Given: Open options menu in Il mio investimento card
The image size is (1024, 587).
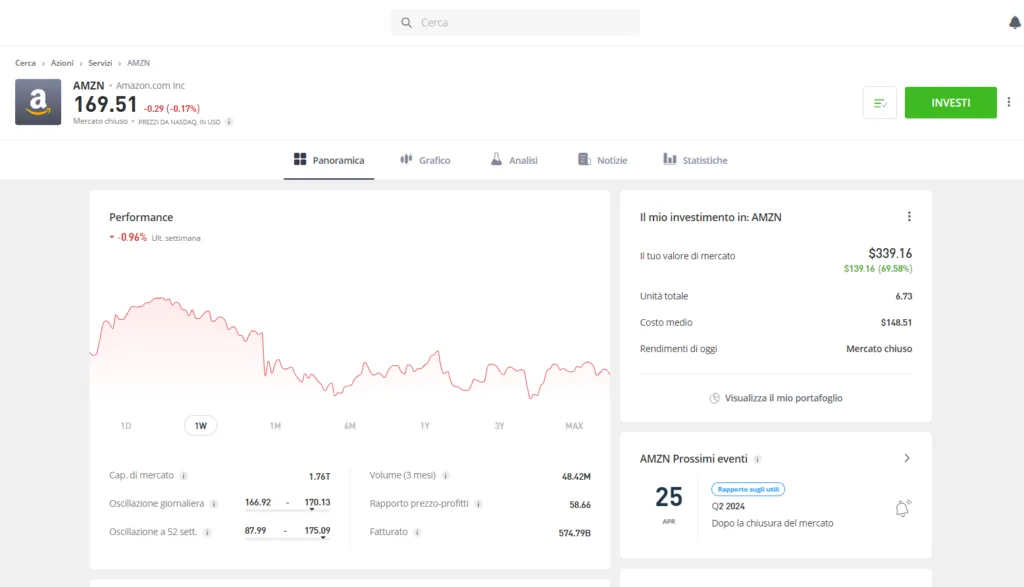Looking at the screenshot, I should (909, 217).
